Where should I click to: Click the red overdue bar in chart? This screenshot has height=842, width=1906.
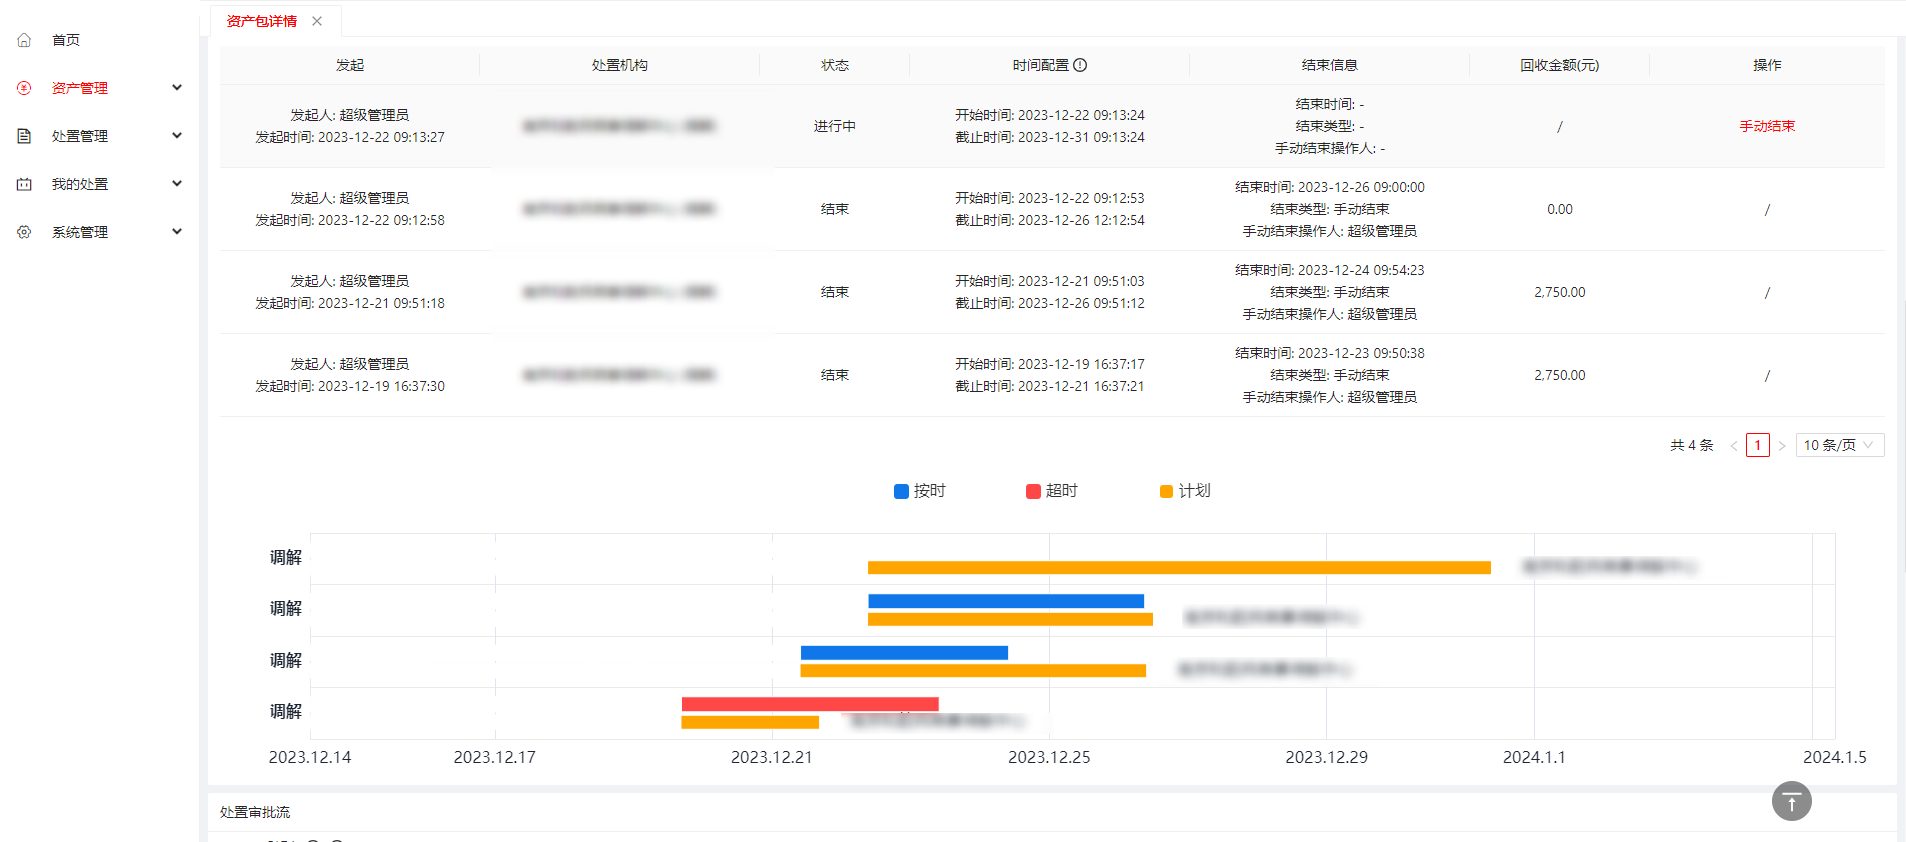[810, 704]
